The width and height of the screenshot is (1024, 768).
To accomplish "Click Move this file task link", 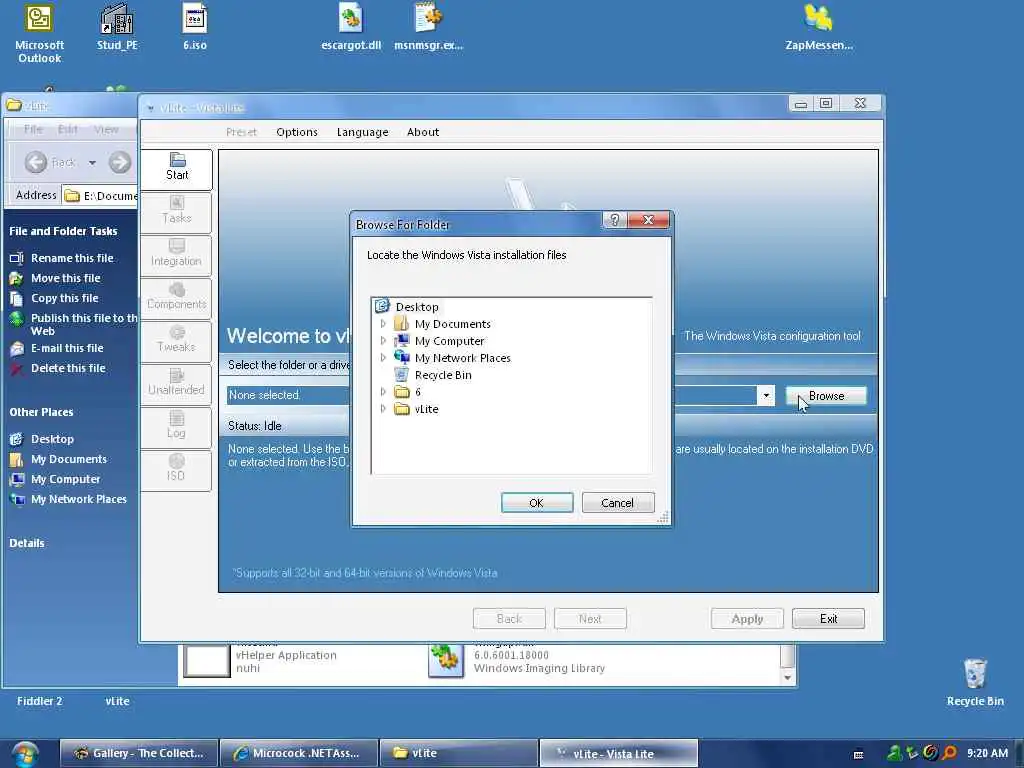I will coord(65,278).
